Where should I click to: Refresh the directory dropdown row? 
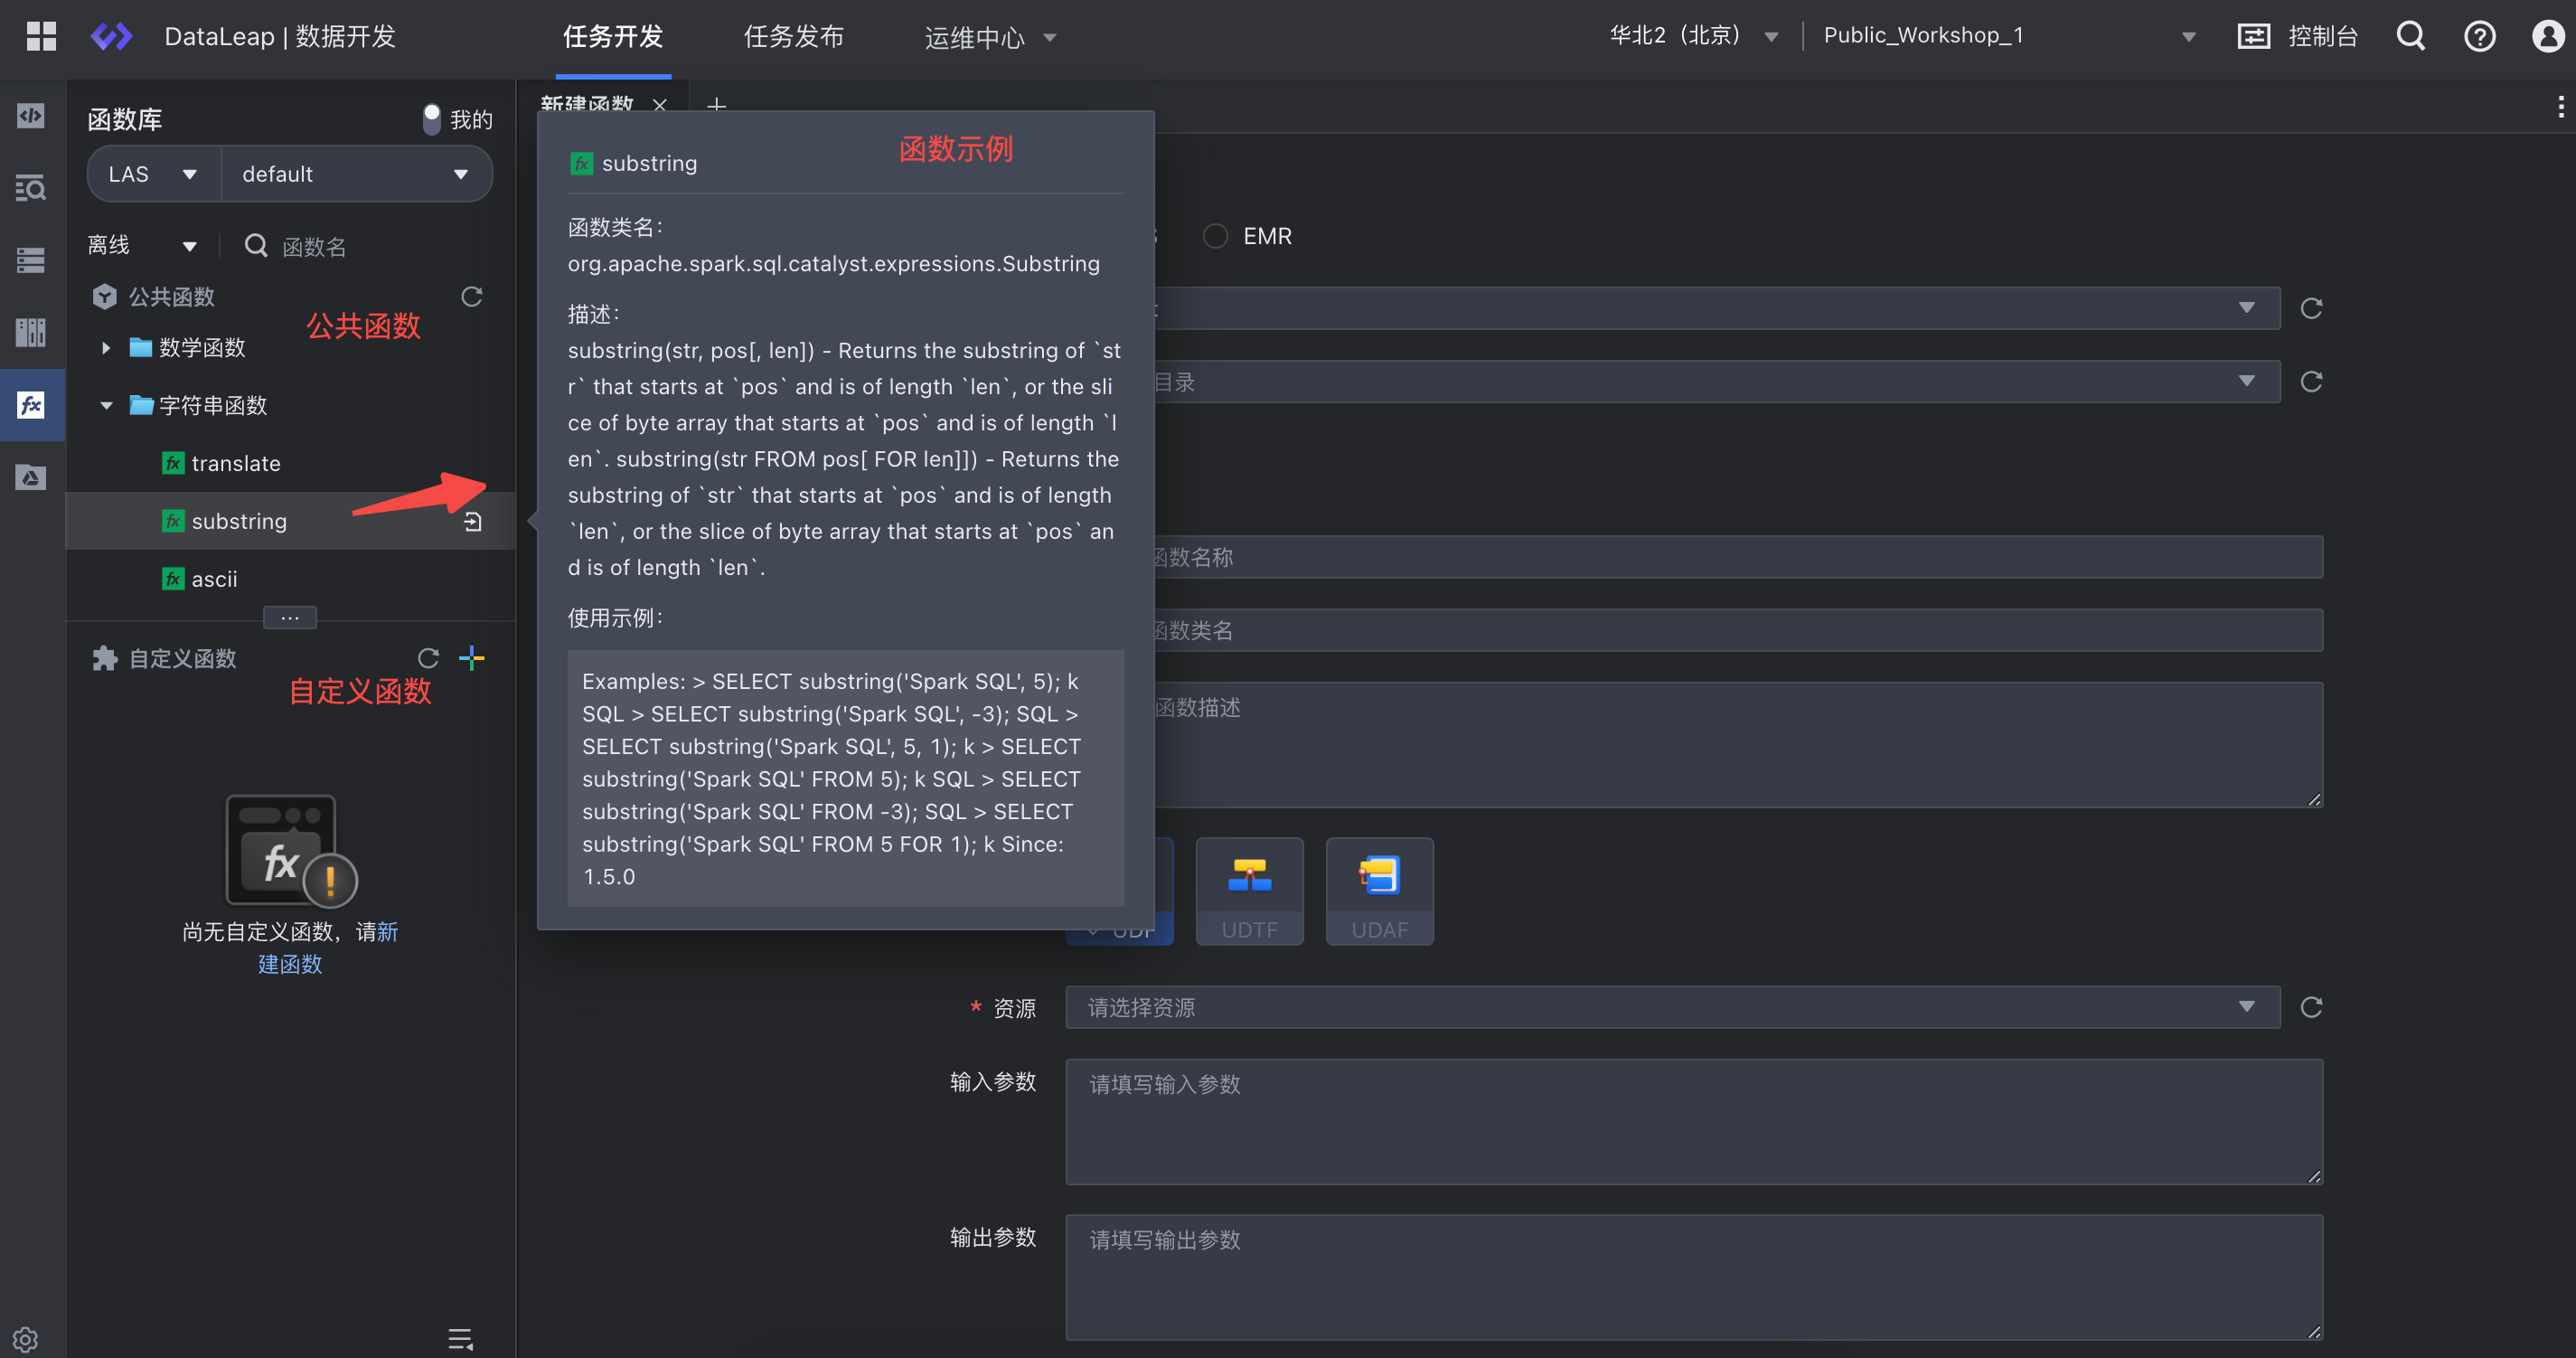(x=2311, y=381)
